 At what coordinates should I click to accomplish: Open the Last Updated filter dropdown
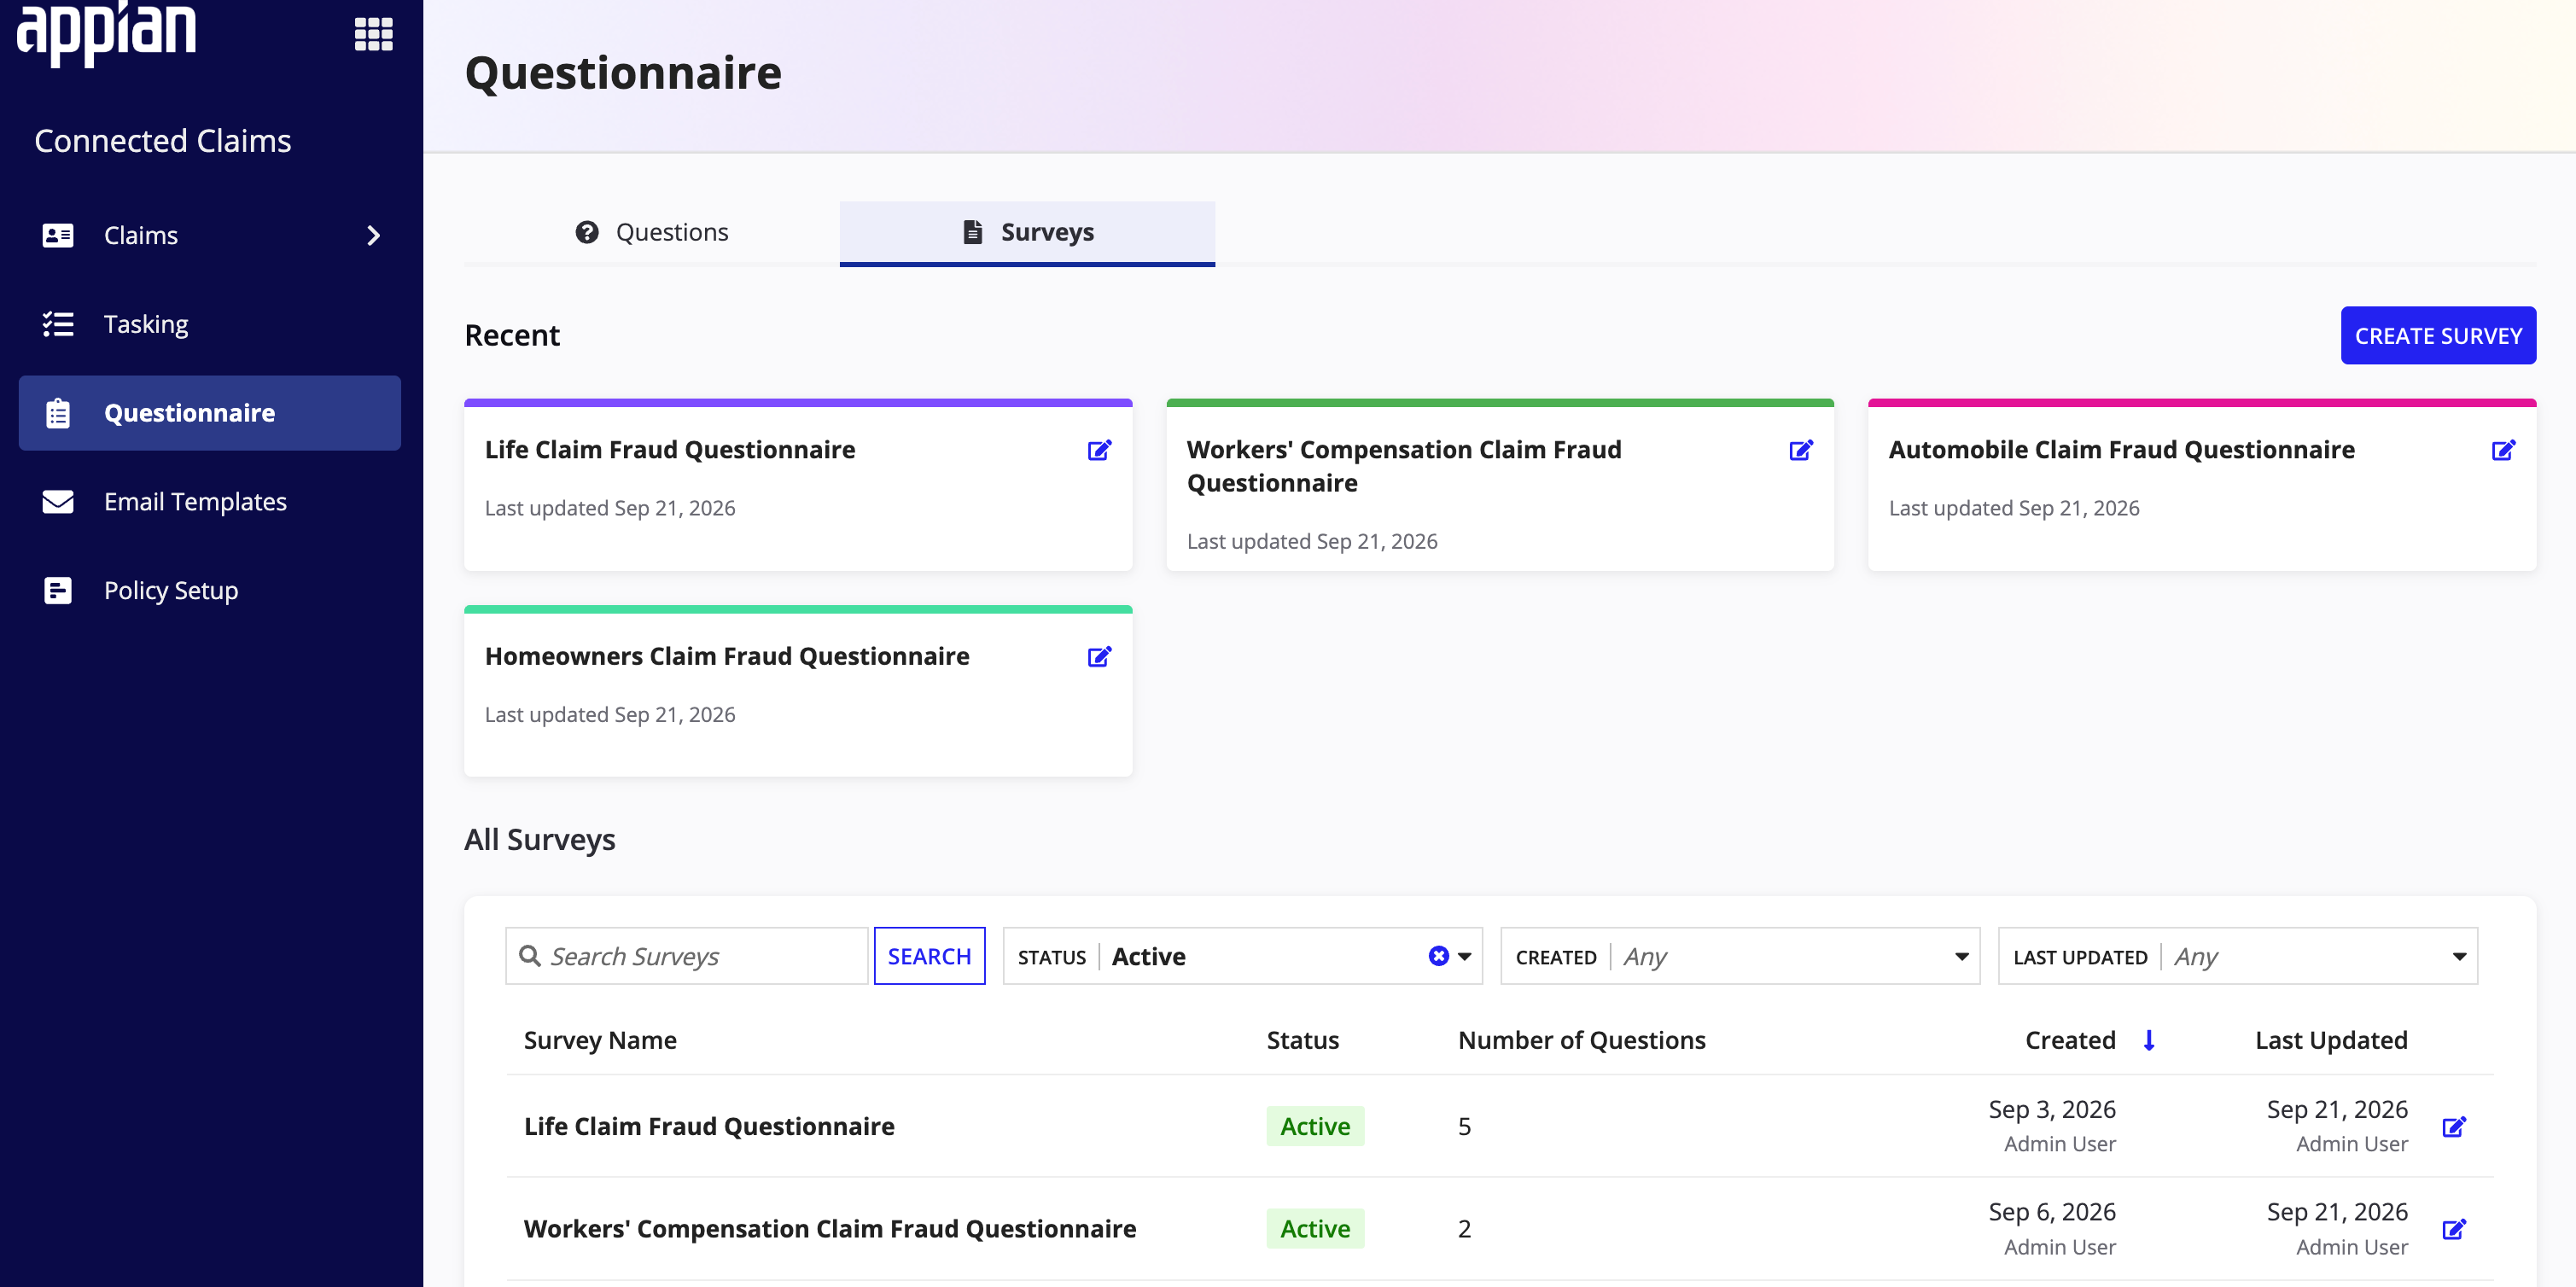click(2237, 956)
